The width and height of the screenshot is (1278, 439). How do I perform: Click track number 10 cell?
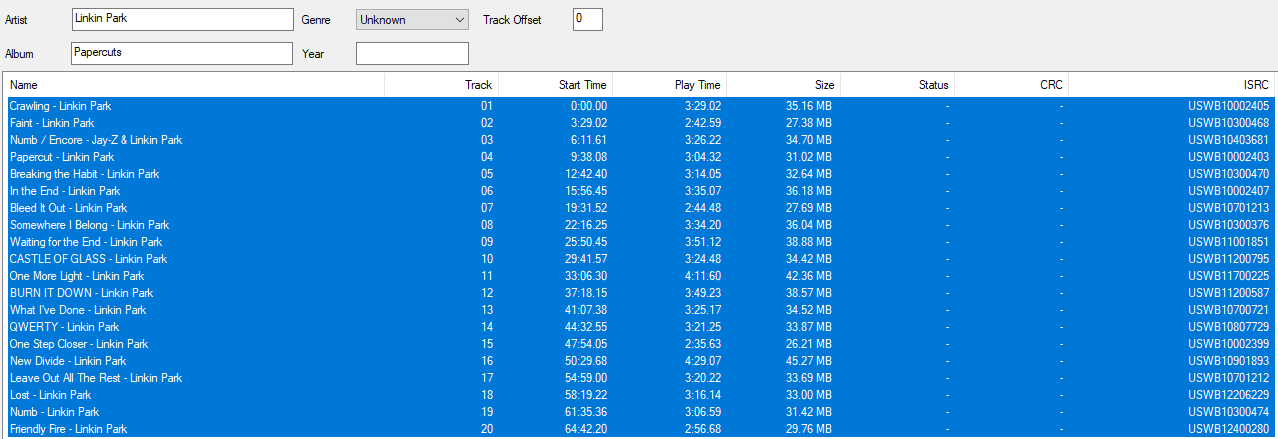coord(487,259)
